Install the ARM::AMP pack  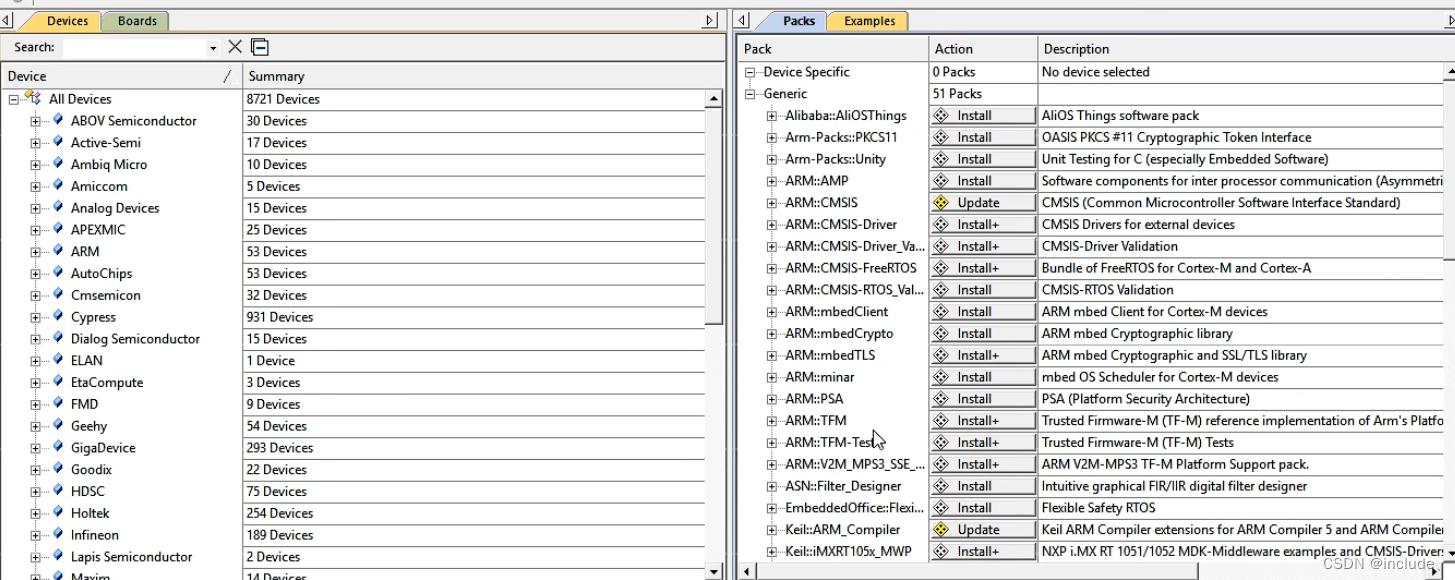coord(983,181)
